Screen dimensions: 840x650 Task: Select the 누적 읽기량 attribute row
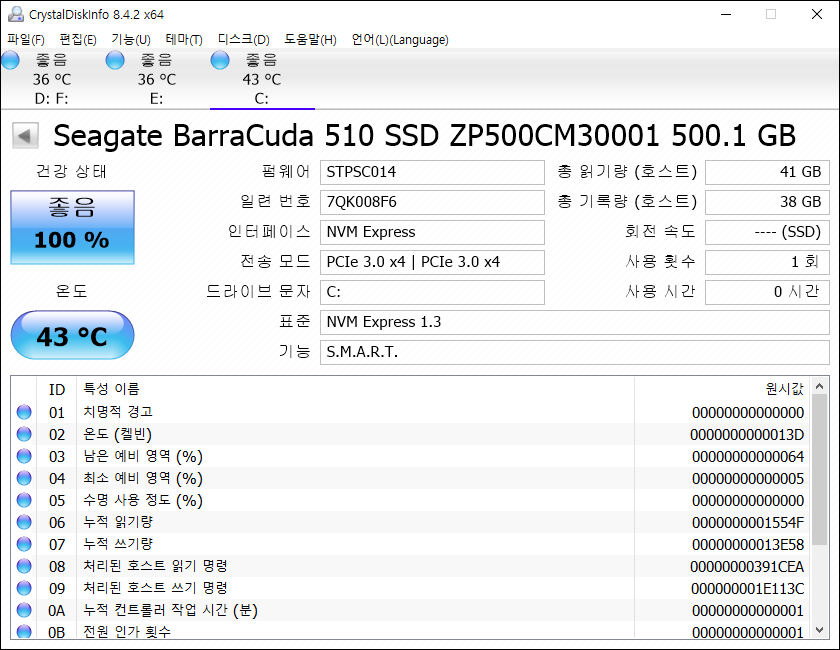point(410,522)
